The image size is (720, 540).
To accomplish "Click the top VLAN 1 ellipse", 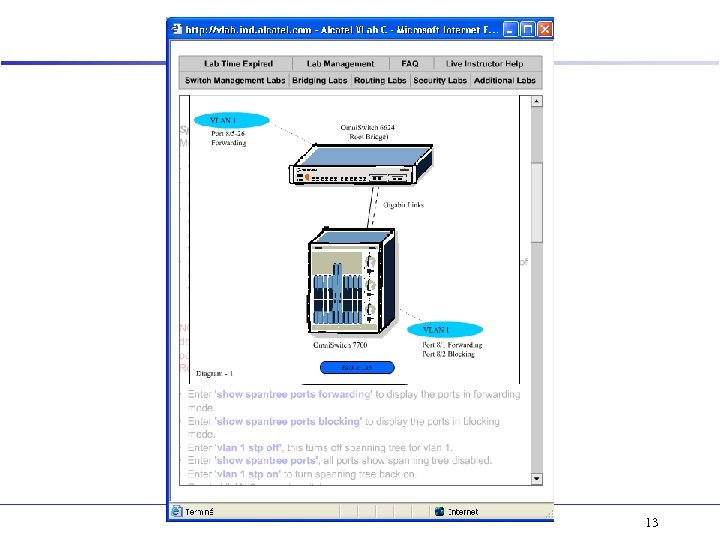I will click(231, 120).
